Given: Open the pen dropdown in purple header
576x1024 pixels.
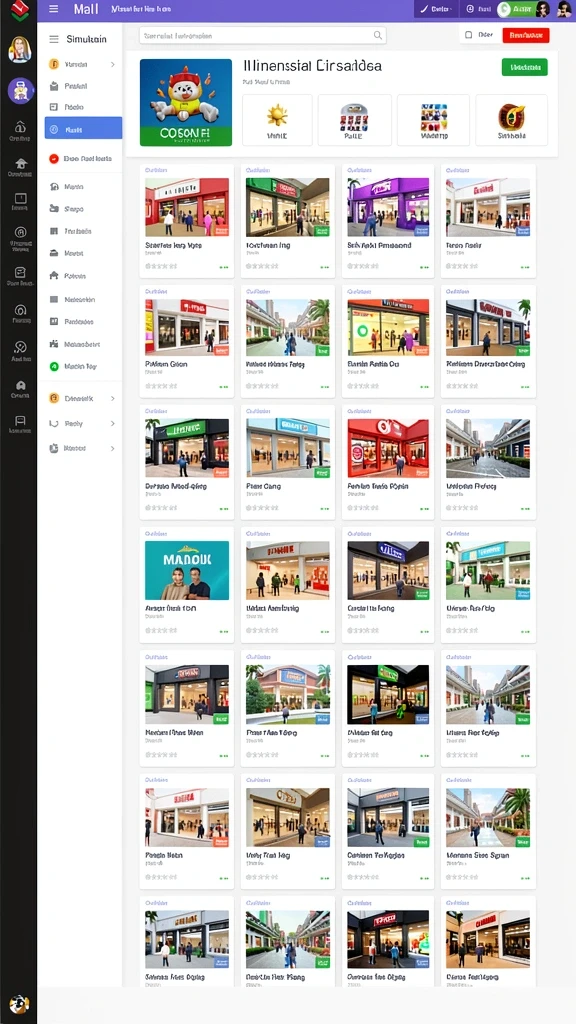Looking at the screenshot, I should pyautogui.click(x=436, y=9).
